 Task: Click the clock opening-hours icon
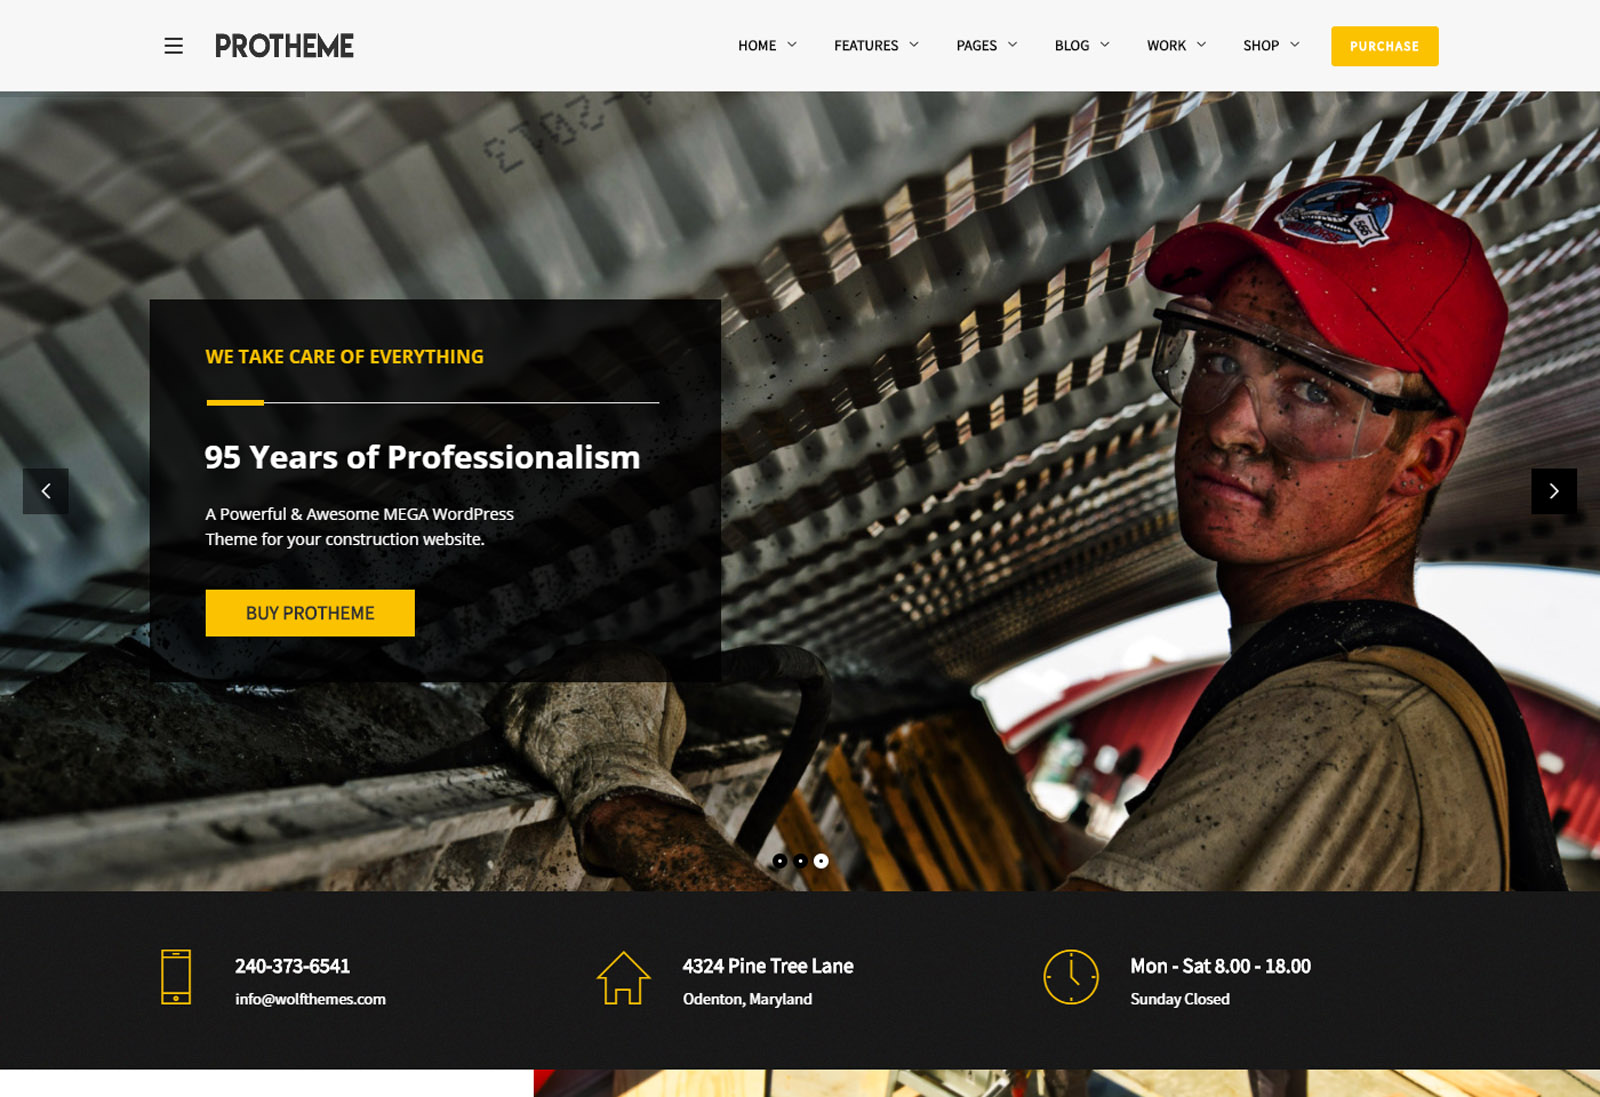pyautogui.click(x=1071, y=977)
